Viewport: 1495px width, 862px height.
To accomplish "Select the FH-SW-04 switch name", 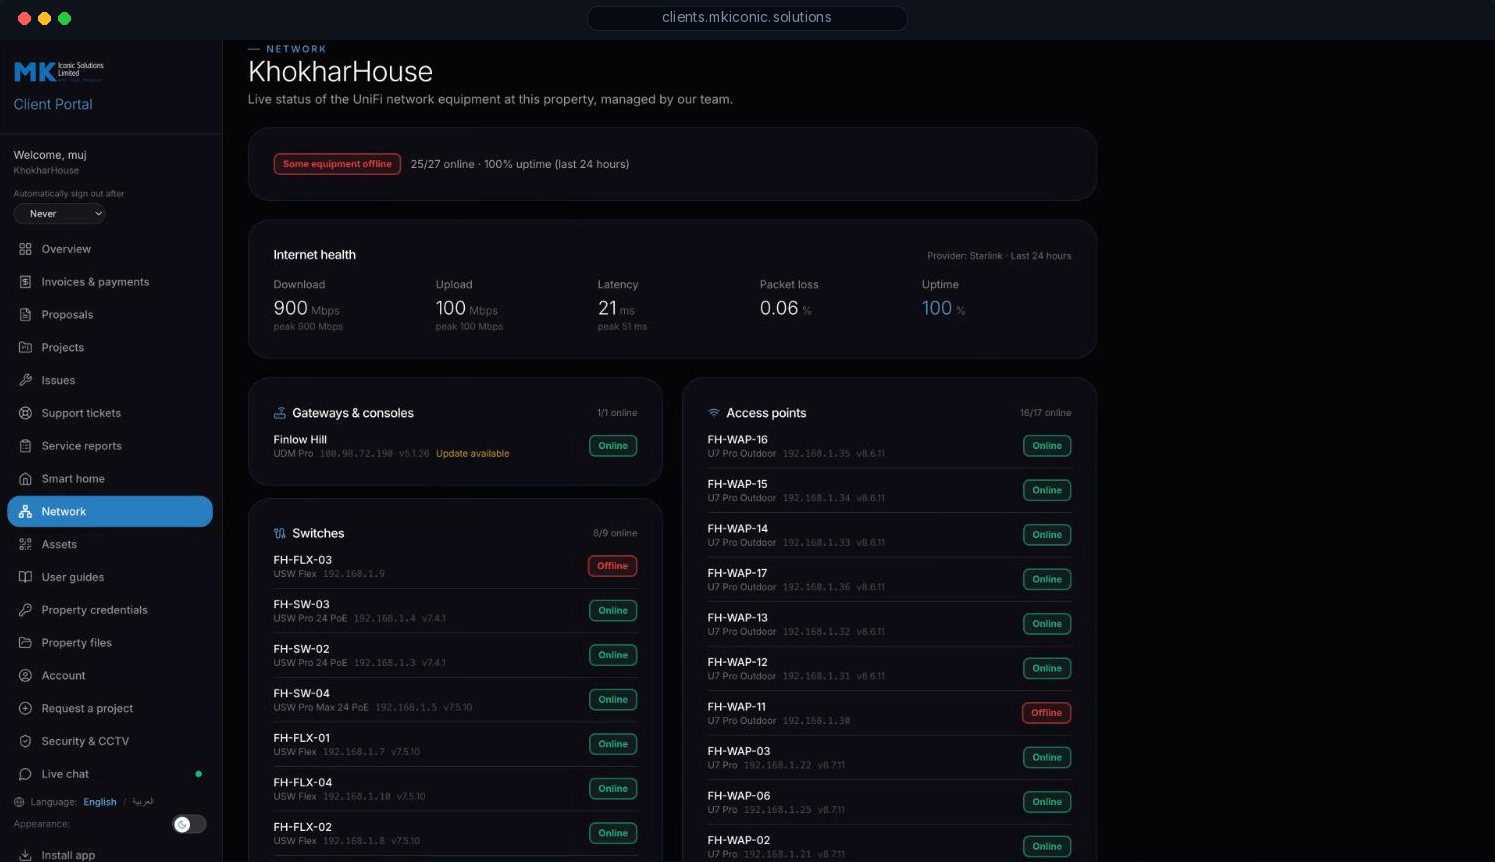I will click(x=301, y=693).
